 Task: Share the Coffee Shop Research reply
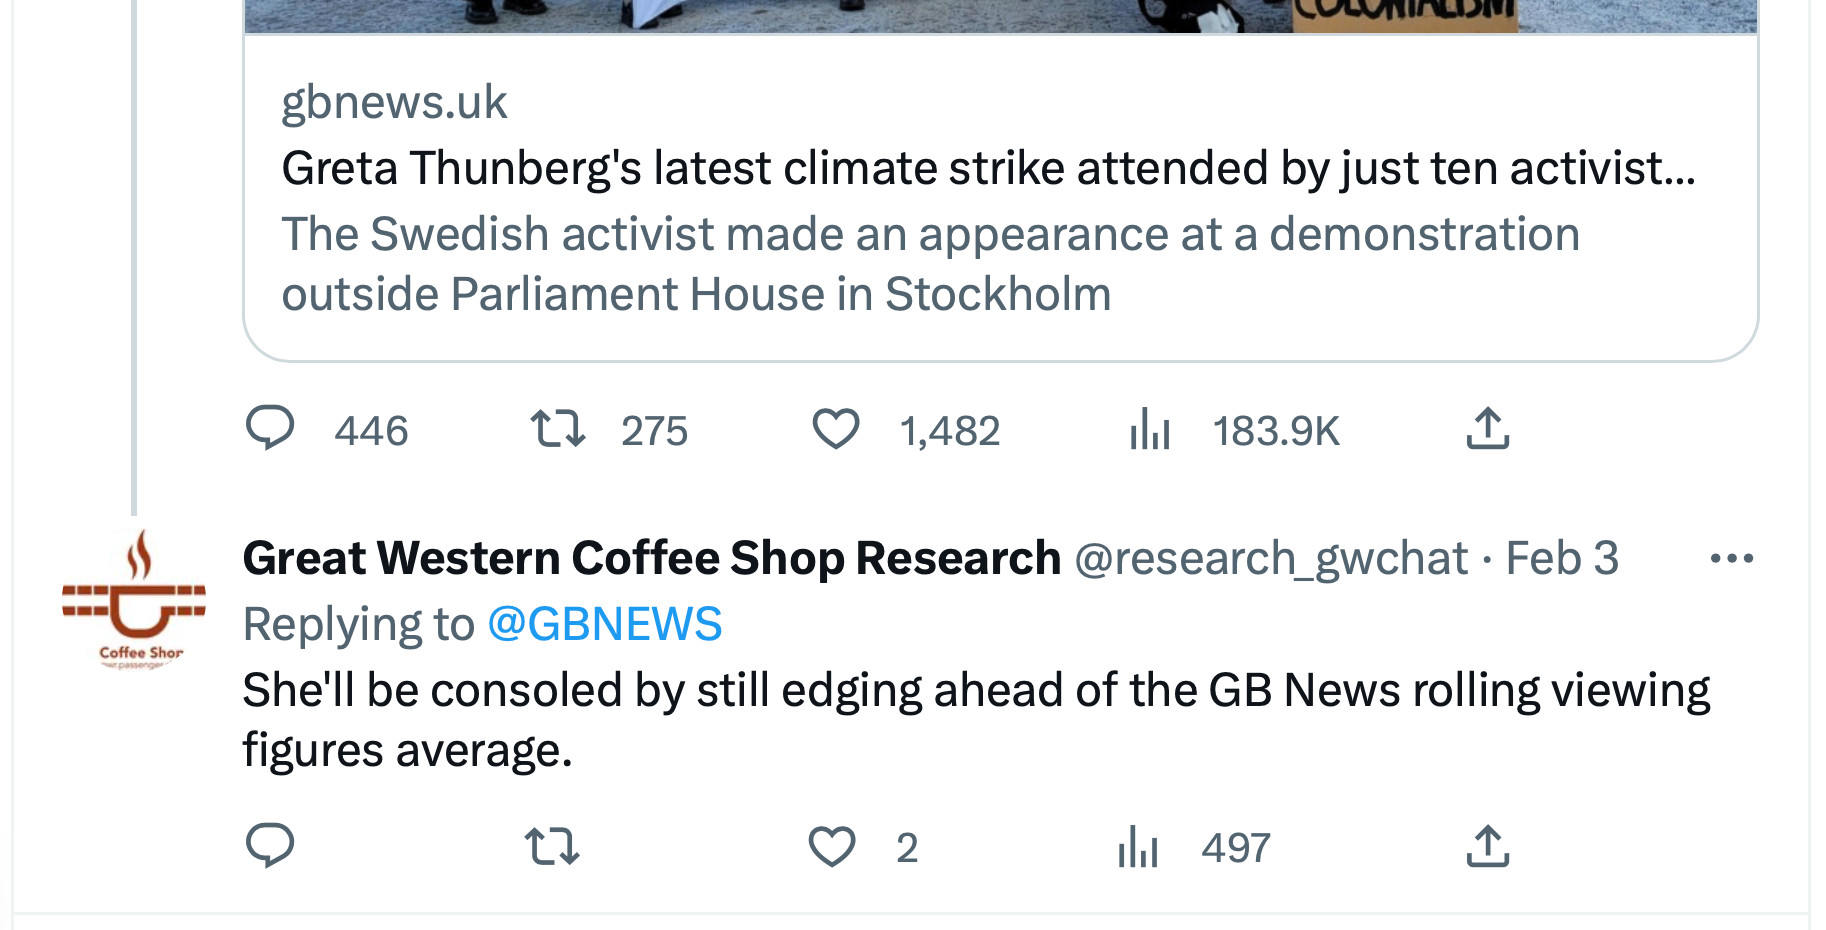(x=1487, y=846)
